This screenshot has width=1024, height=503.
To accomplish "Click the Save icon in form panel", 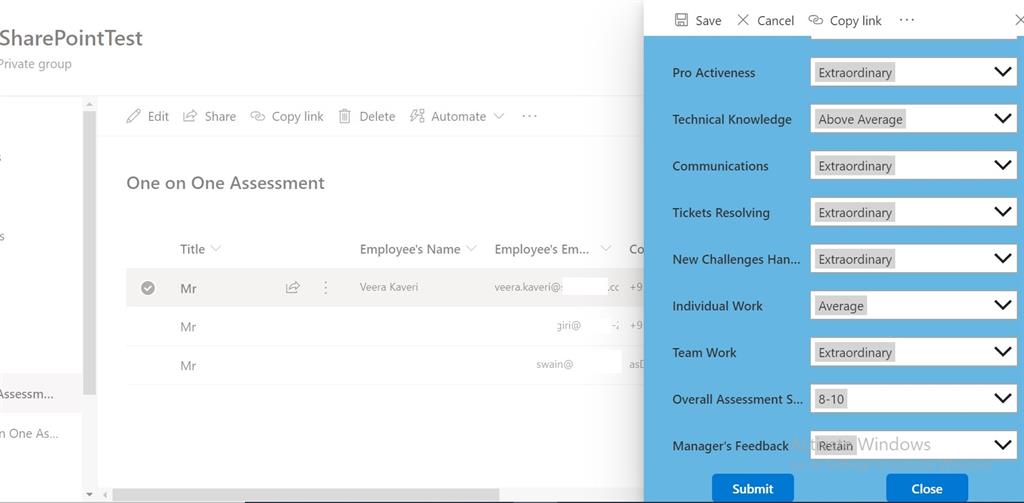I will [x=681, y=20].
